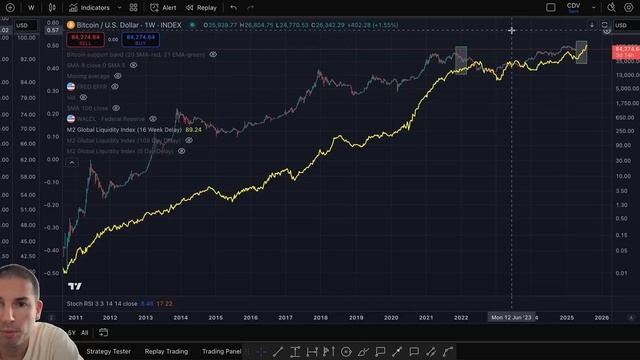The width and height of the screenshot is (640, 360).
Task: Select the curve path drawing tool
Action: coord(448,351)
